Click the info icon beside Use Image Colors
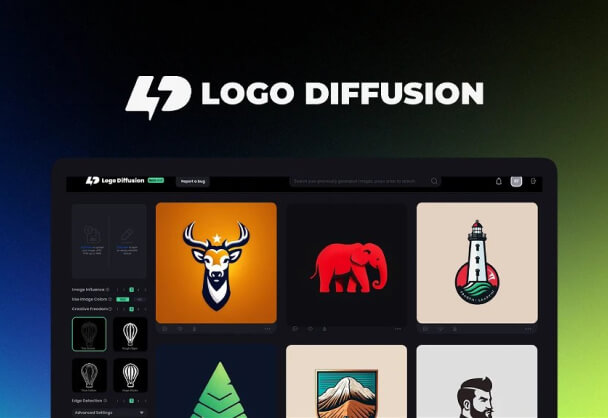The image size is (608, 418). (x=110, y=299)
